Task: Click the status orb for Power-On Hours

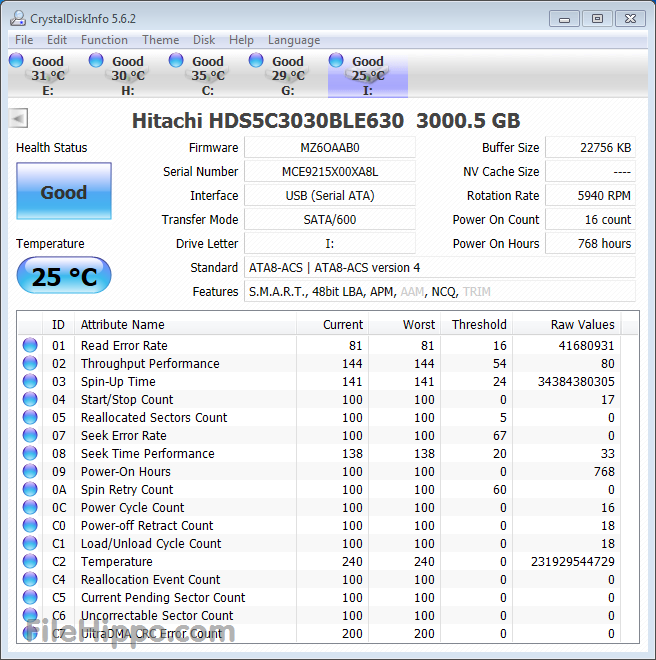Action: pos(30,471)
